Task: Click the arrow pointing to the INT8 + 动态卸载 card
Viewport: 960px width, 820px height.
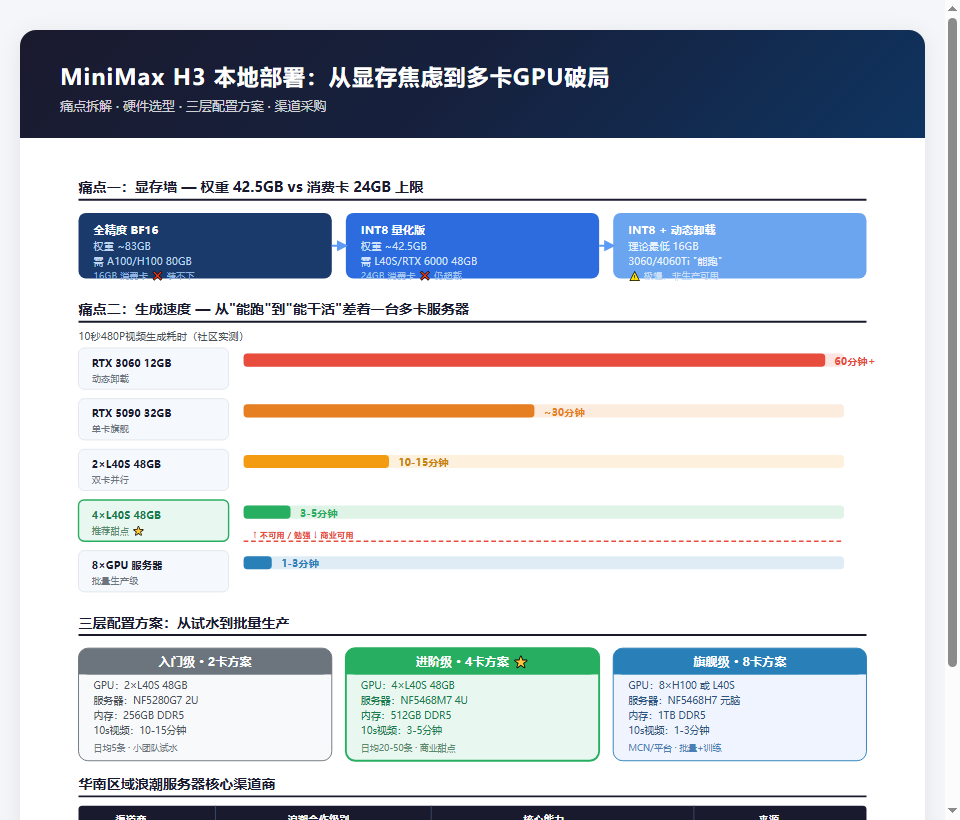Action: (606, 246)
